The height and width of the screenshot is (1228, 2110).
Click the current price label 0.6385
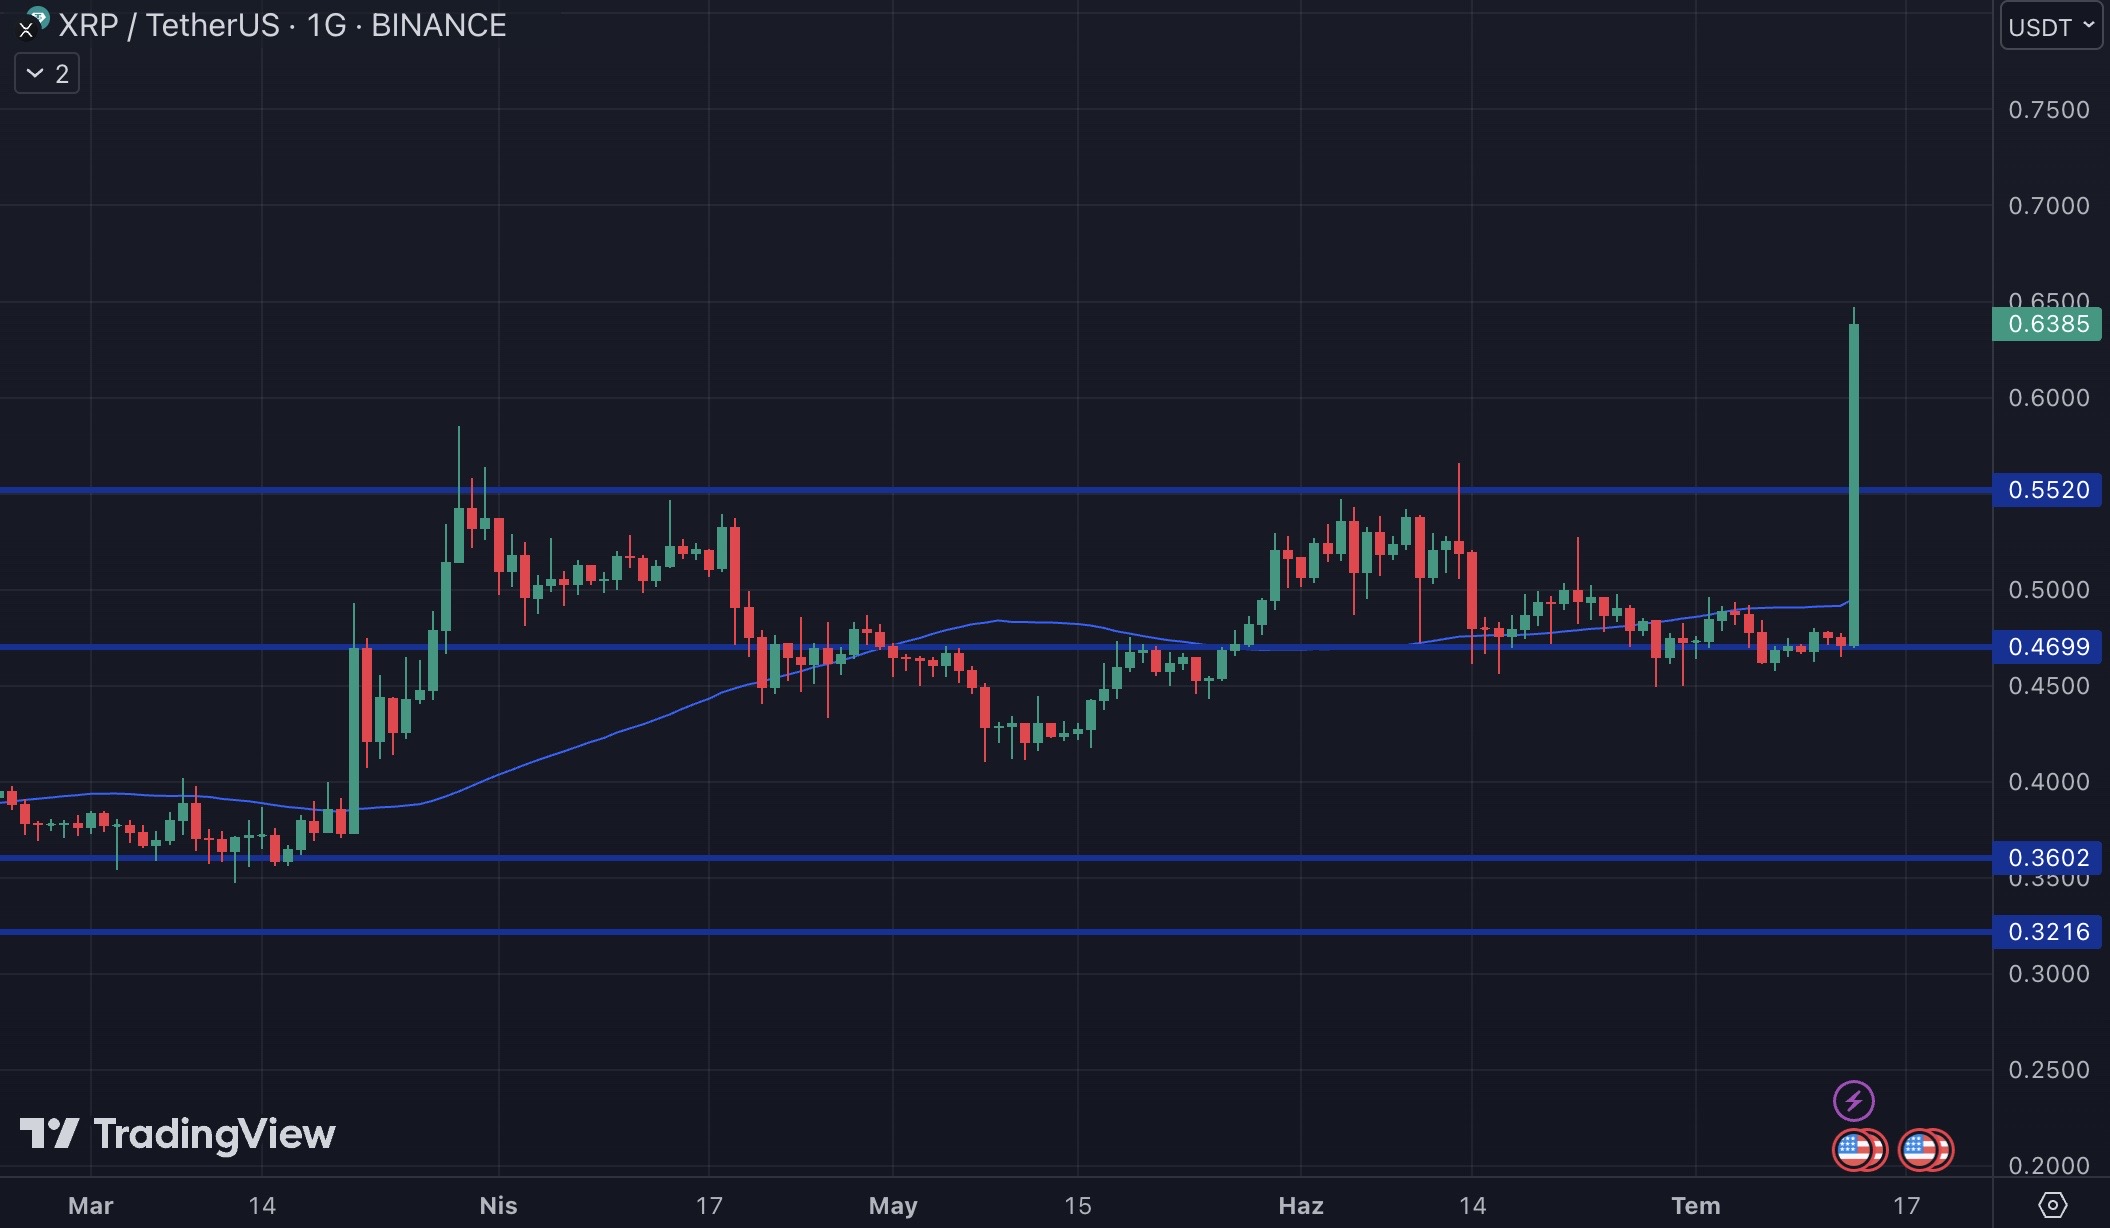pos(2047,324)
